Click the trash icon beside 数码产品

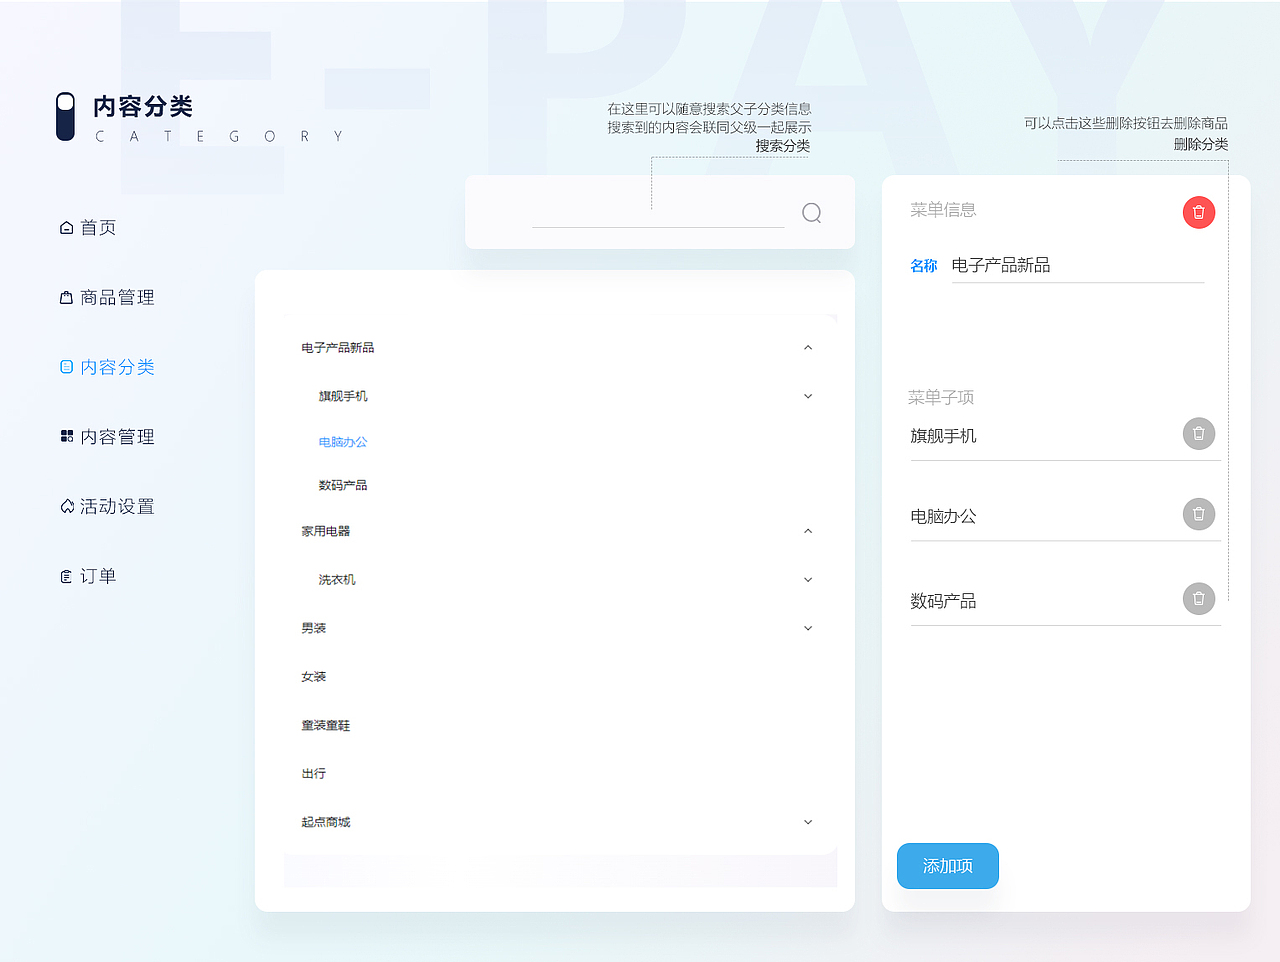tap(1198, 598)
